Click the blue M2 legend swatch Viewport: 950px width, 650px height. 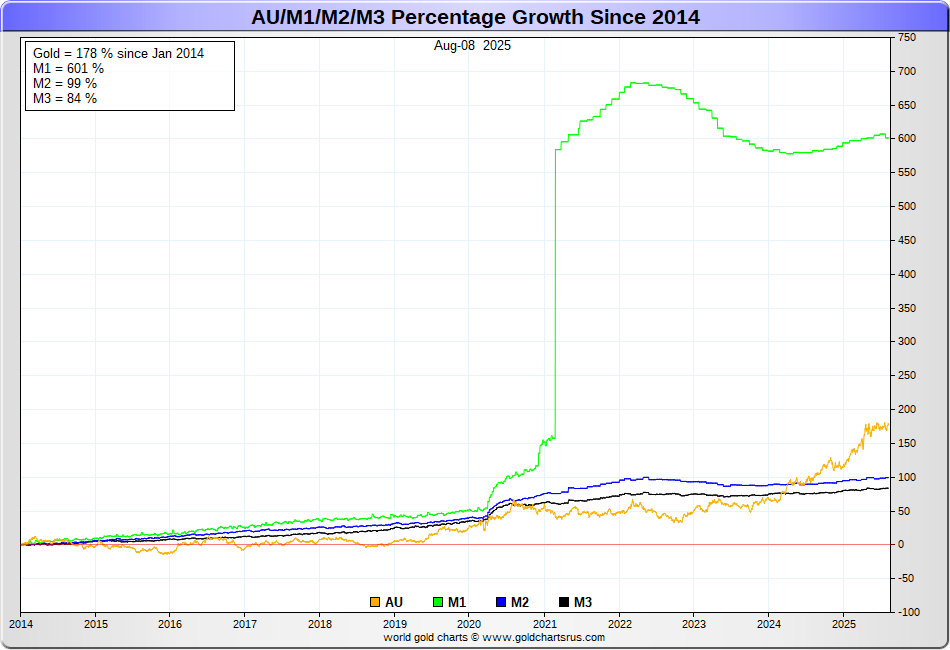click(501, 602)
